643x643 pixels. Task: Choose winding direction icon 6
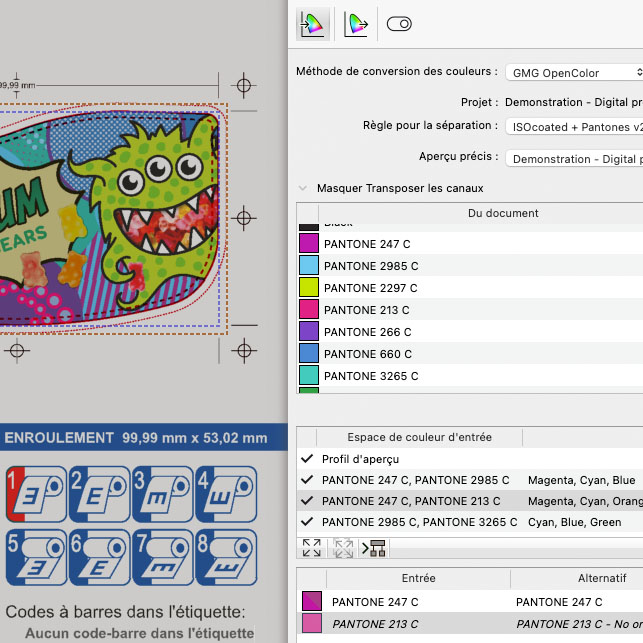click(x=100, y=557)
